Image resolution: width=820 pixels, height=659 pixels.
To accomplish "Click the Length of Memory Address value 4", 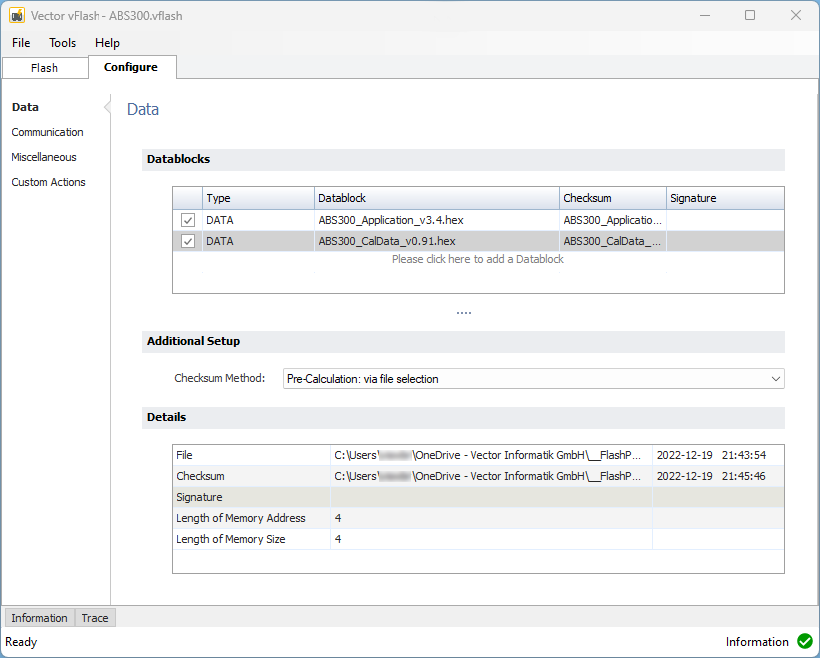I will click(491, 518).
